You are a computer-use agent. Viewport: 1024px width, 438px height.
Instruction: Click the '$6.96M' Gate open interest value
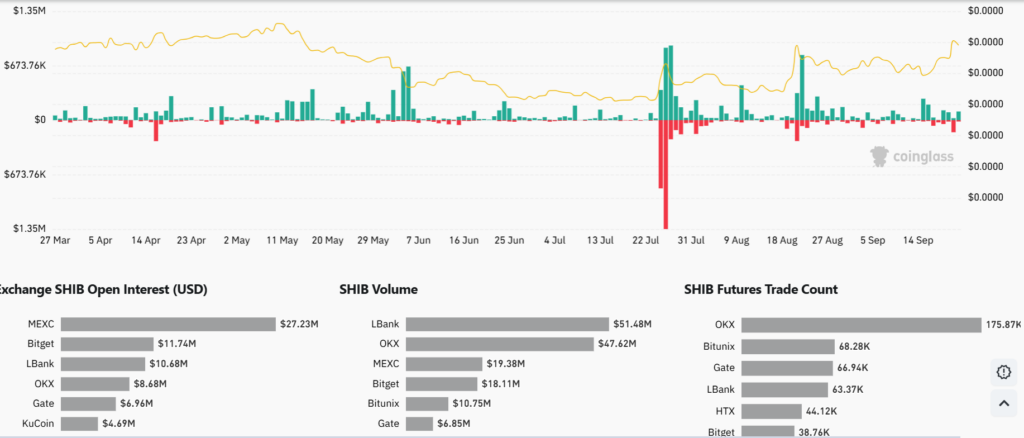136,403
